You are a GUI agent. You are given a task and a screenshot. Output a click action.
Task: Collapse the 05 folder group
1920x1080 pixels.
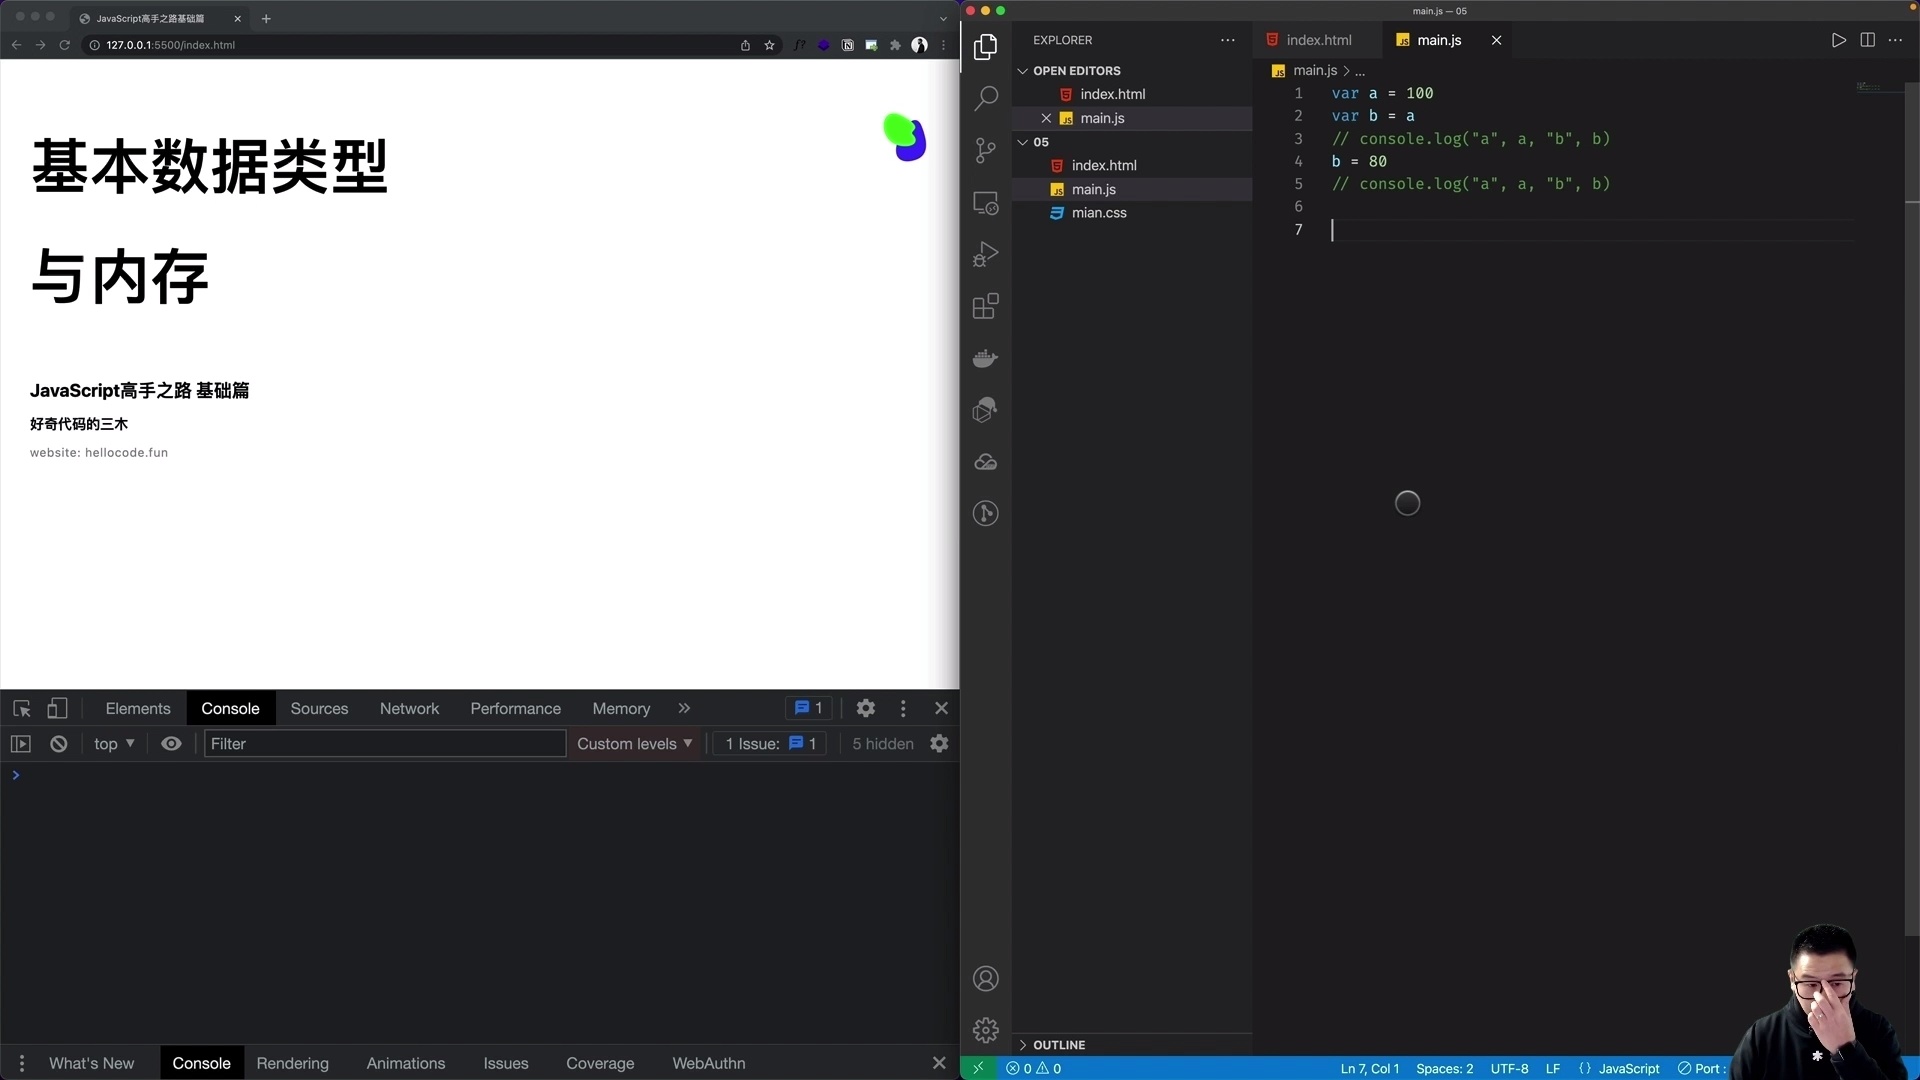(1022, 142)
